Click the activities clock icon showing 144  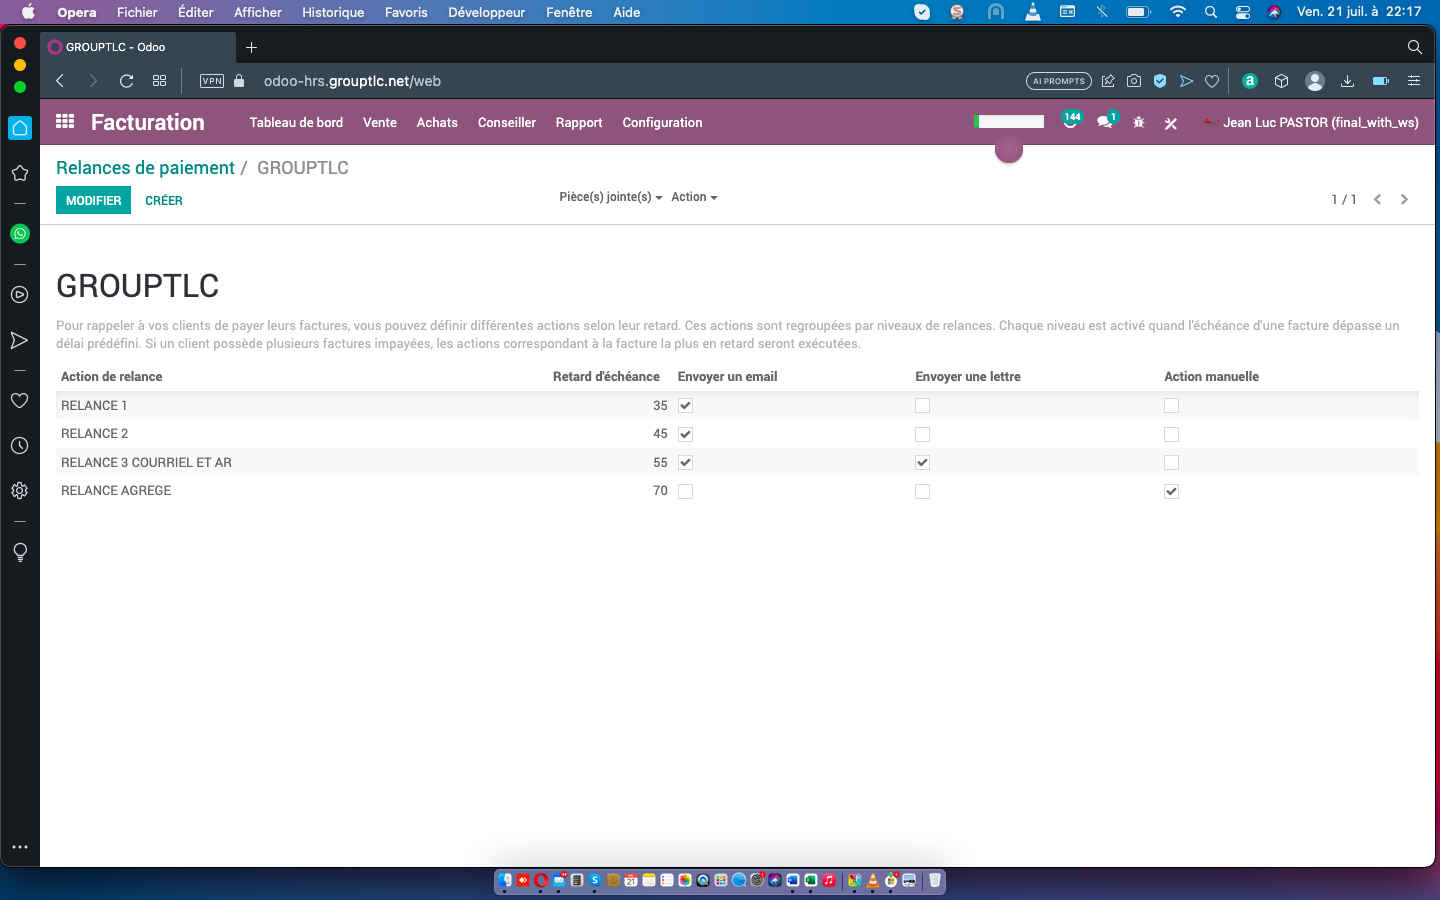point(1071,122)
